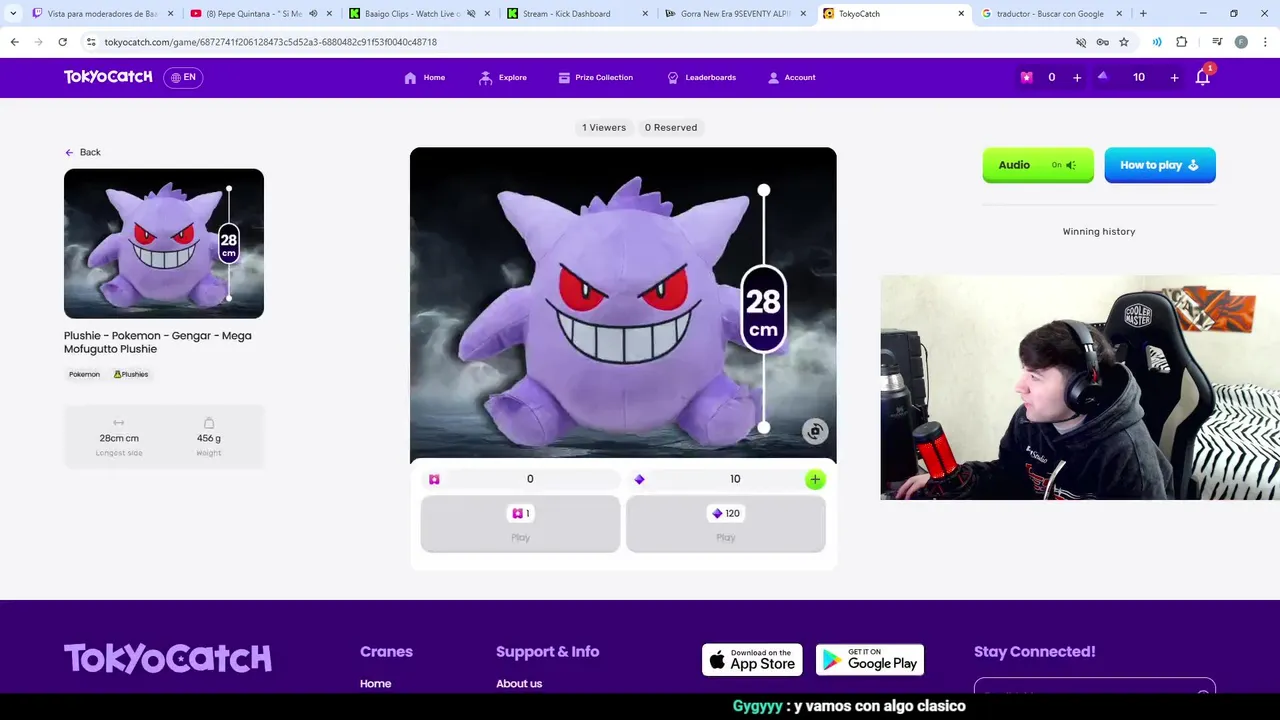The image size is (1280, 720).
Task: Bookmark this page with star icon
Action: click(1124, 42)
